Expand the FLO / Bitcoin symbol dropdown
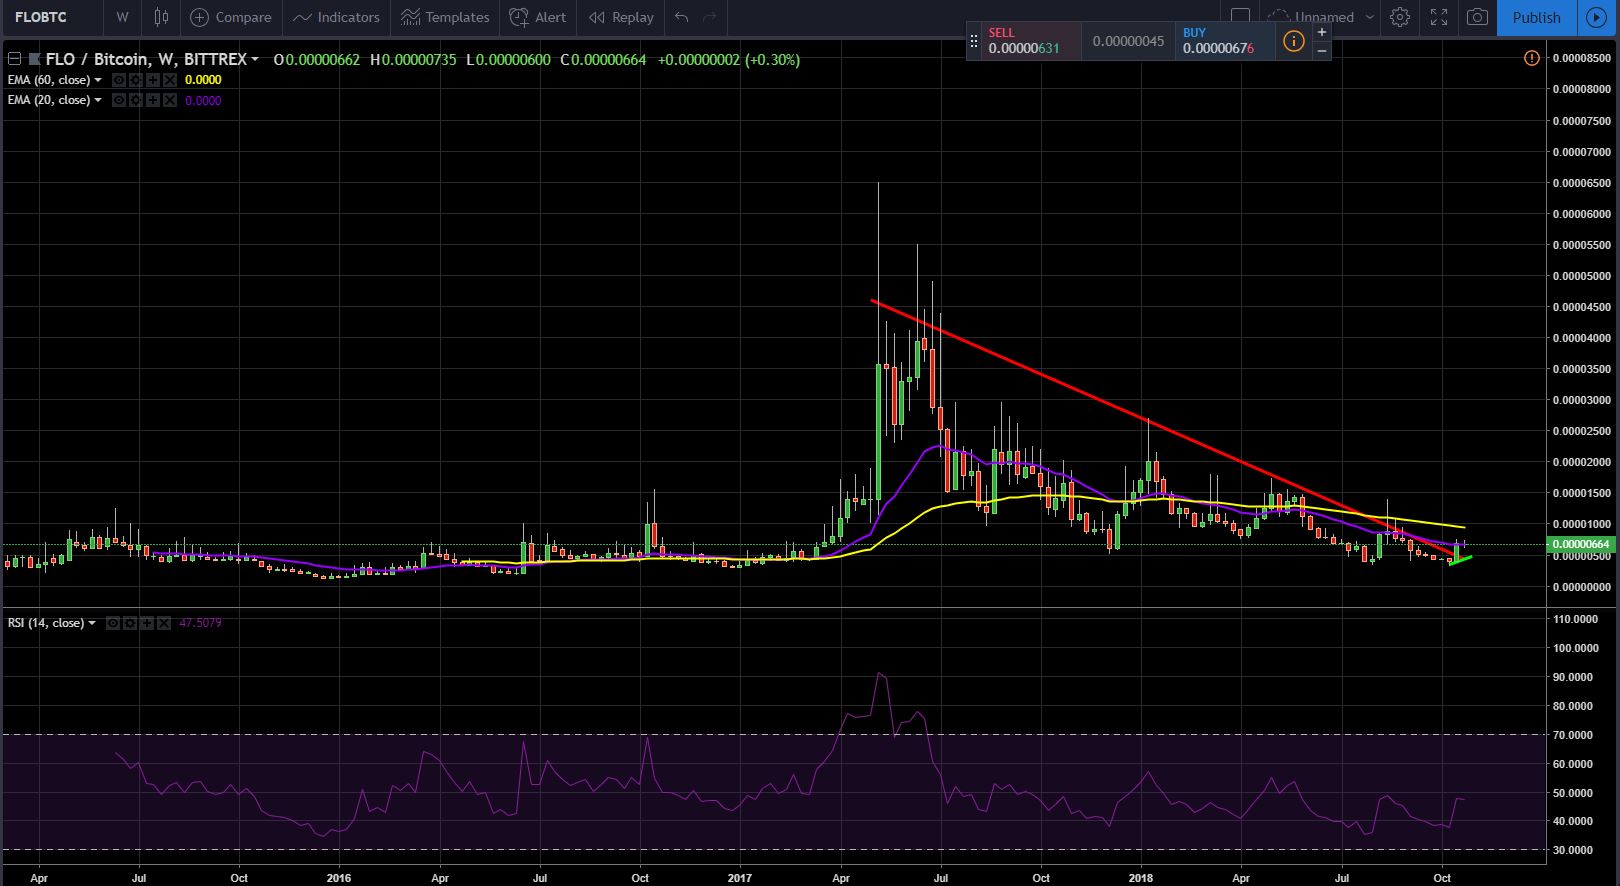Screen dimensions: 1620x886 (x=255, y=60)
